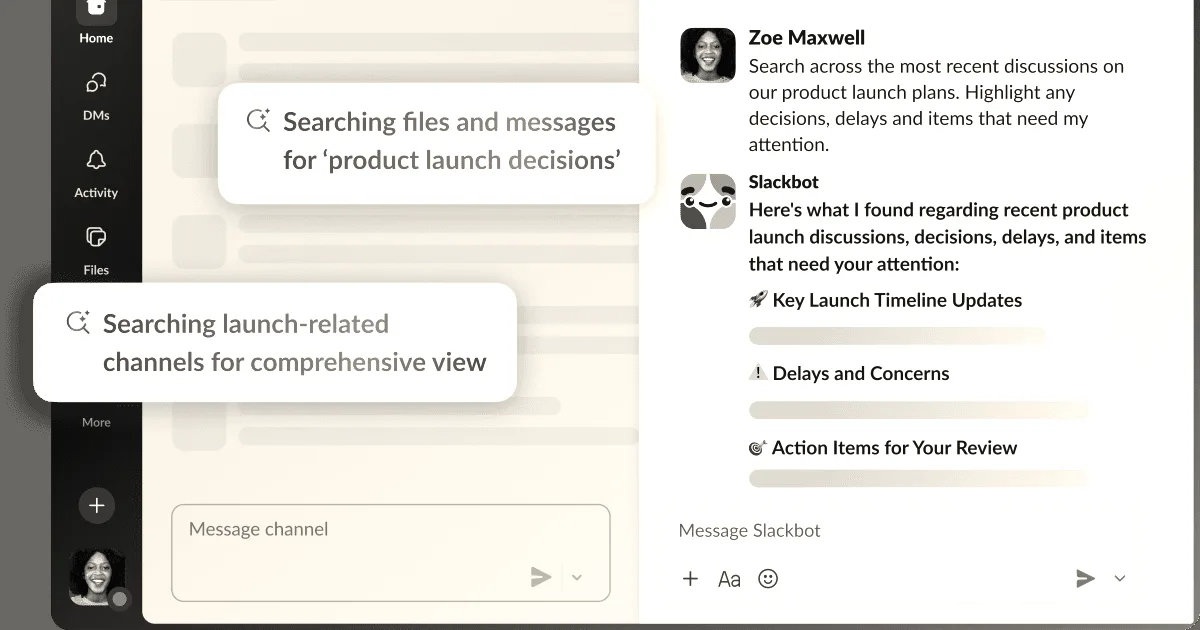Click the warning emoji beside Delays and Concerns

[758, 373]
